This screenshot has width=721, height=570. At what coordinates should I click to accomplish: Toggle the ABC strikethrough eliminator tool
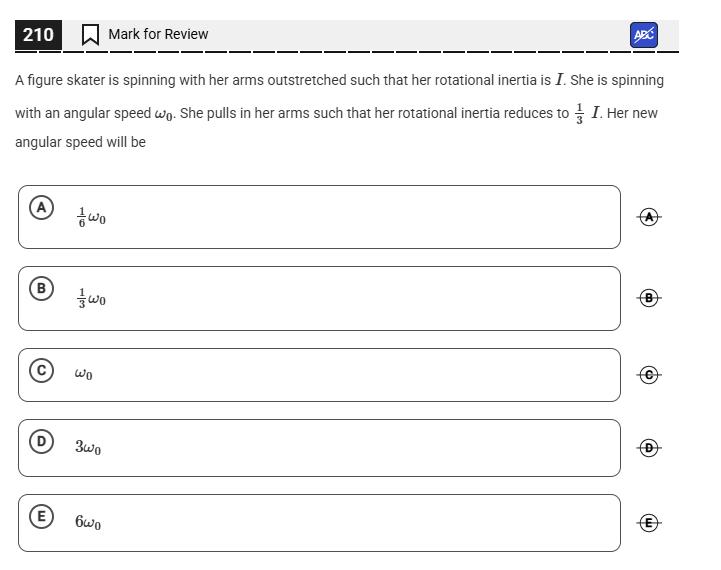644,34
